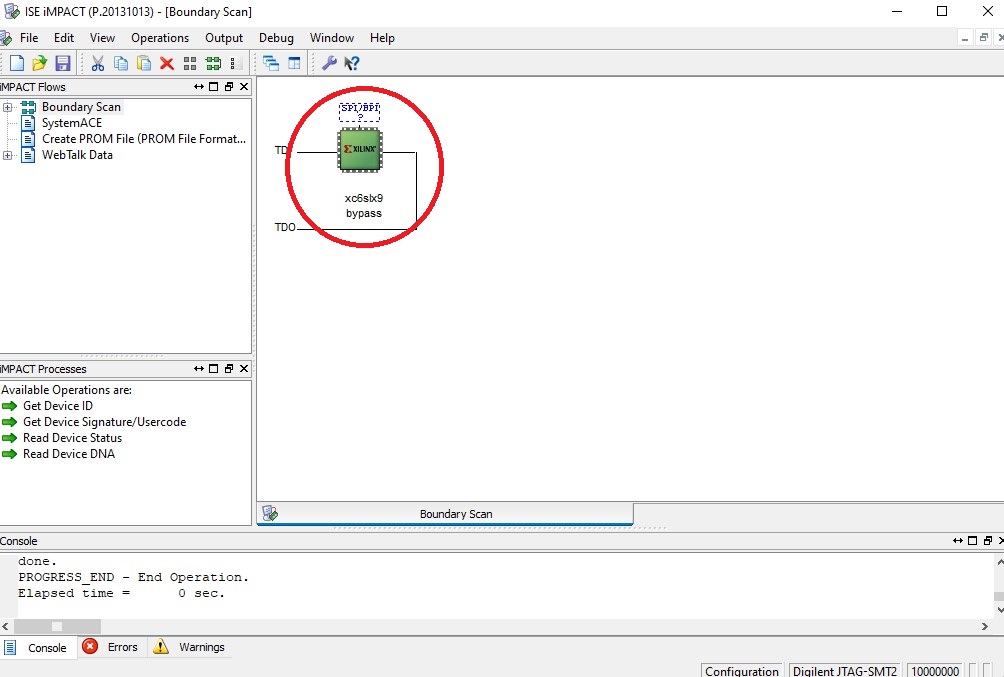The image size is (1004, 677).
Task: Click the Configuration status bar field
Action: click(741, 671)
